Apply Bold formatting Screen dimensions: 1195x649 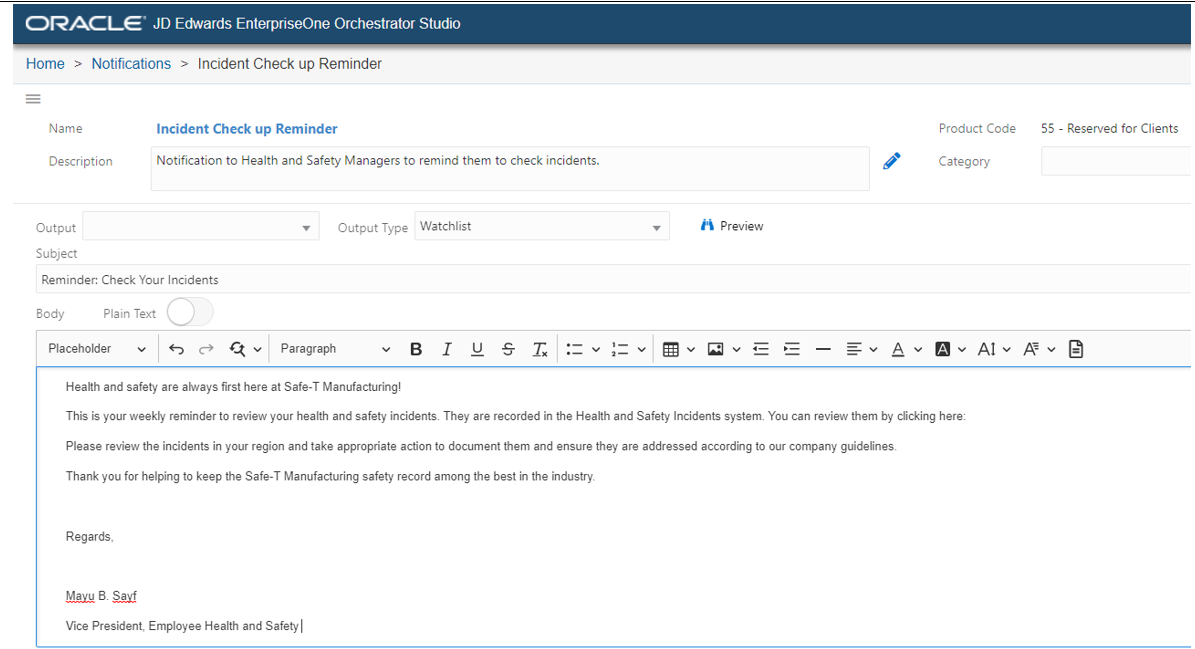pos(415,349)
